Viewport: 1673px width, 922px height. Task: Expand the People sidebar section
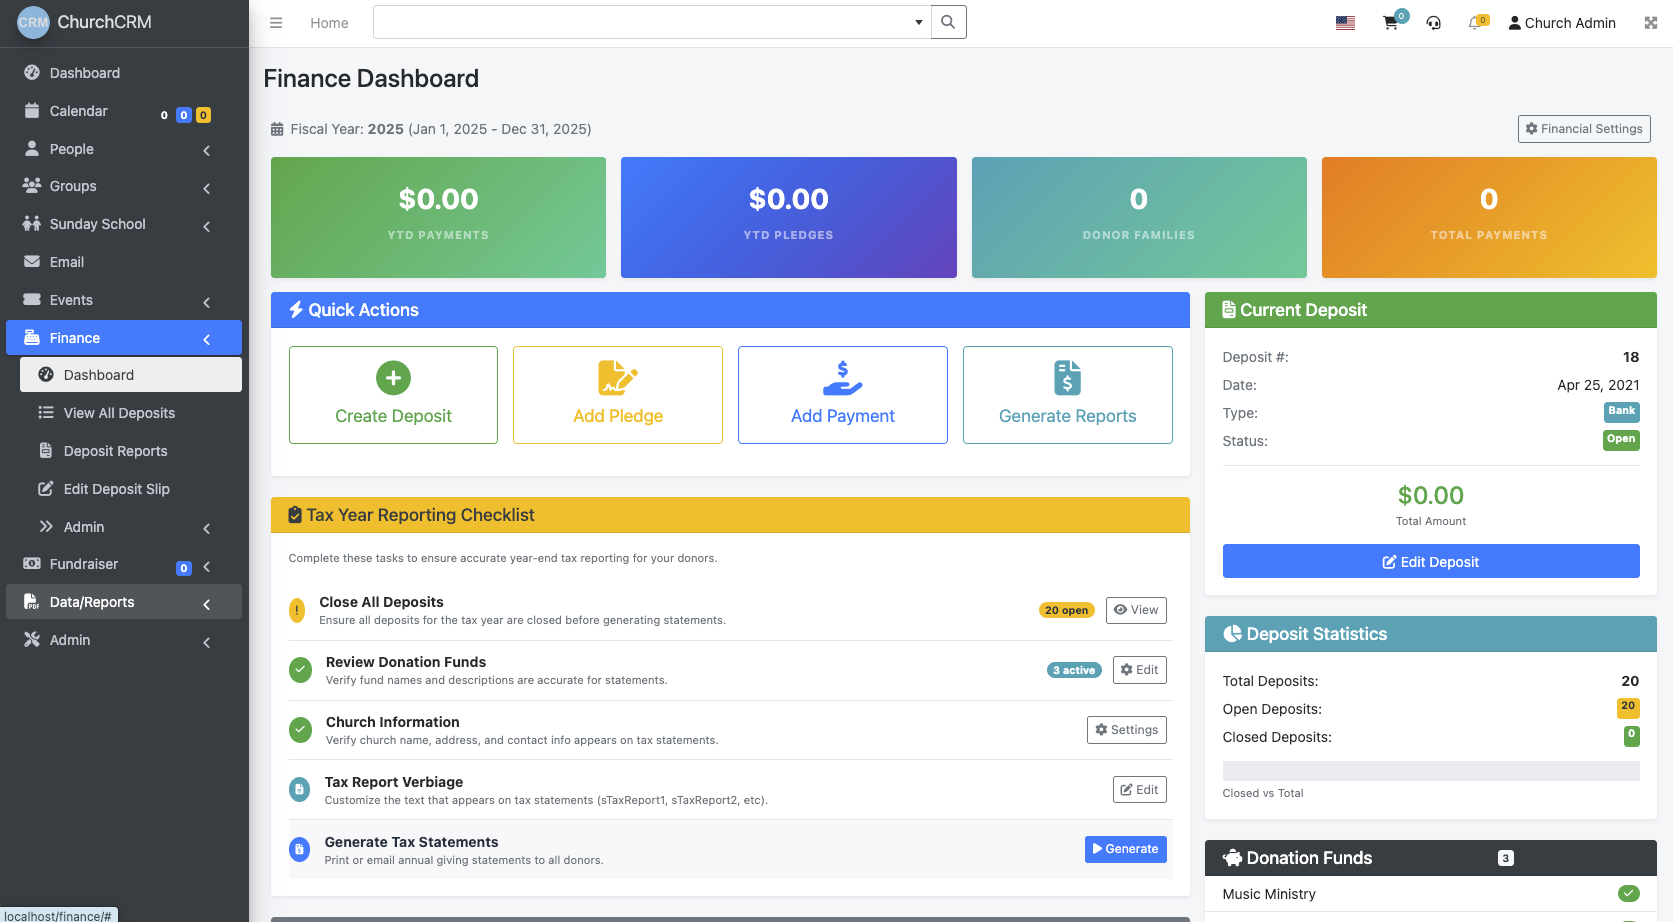(x=206, y=150)
